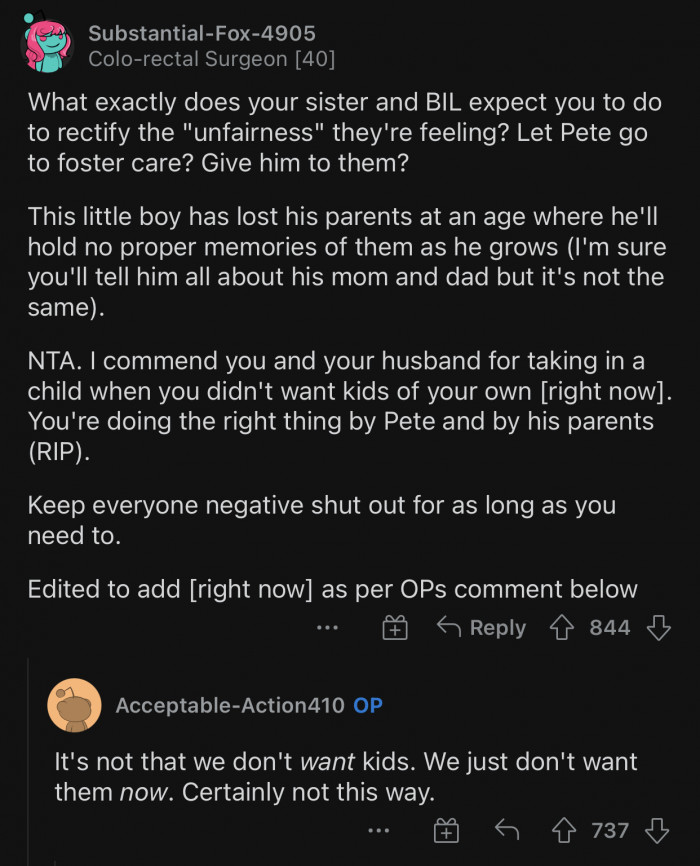Open the three-dot menu on the OP's reply
Viewport: 700px width, 866px height.
pyautogui.click(x=378, y=830)
